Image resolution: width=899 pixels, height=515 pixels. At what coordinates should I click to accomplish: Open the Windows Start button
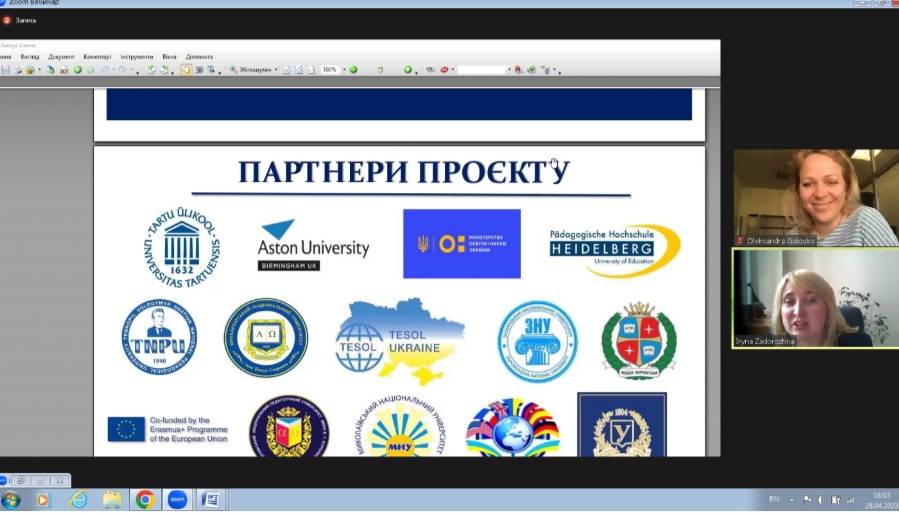[x=10, y=500]
